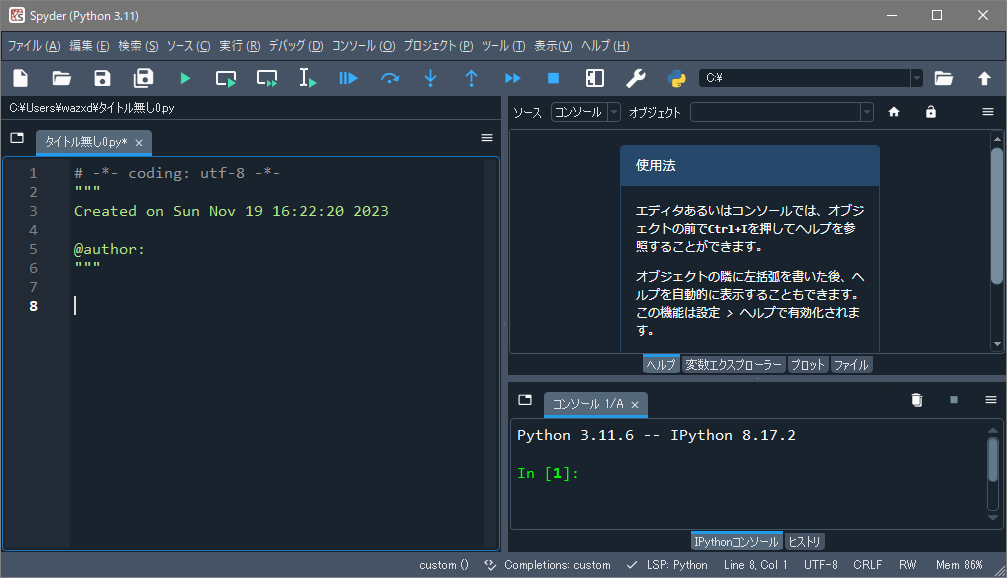The height and width of the screenshot is (578, 1007).
Task: Toggle the Help pane lock icon
Action: click(x=931, y=112)
